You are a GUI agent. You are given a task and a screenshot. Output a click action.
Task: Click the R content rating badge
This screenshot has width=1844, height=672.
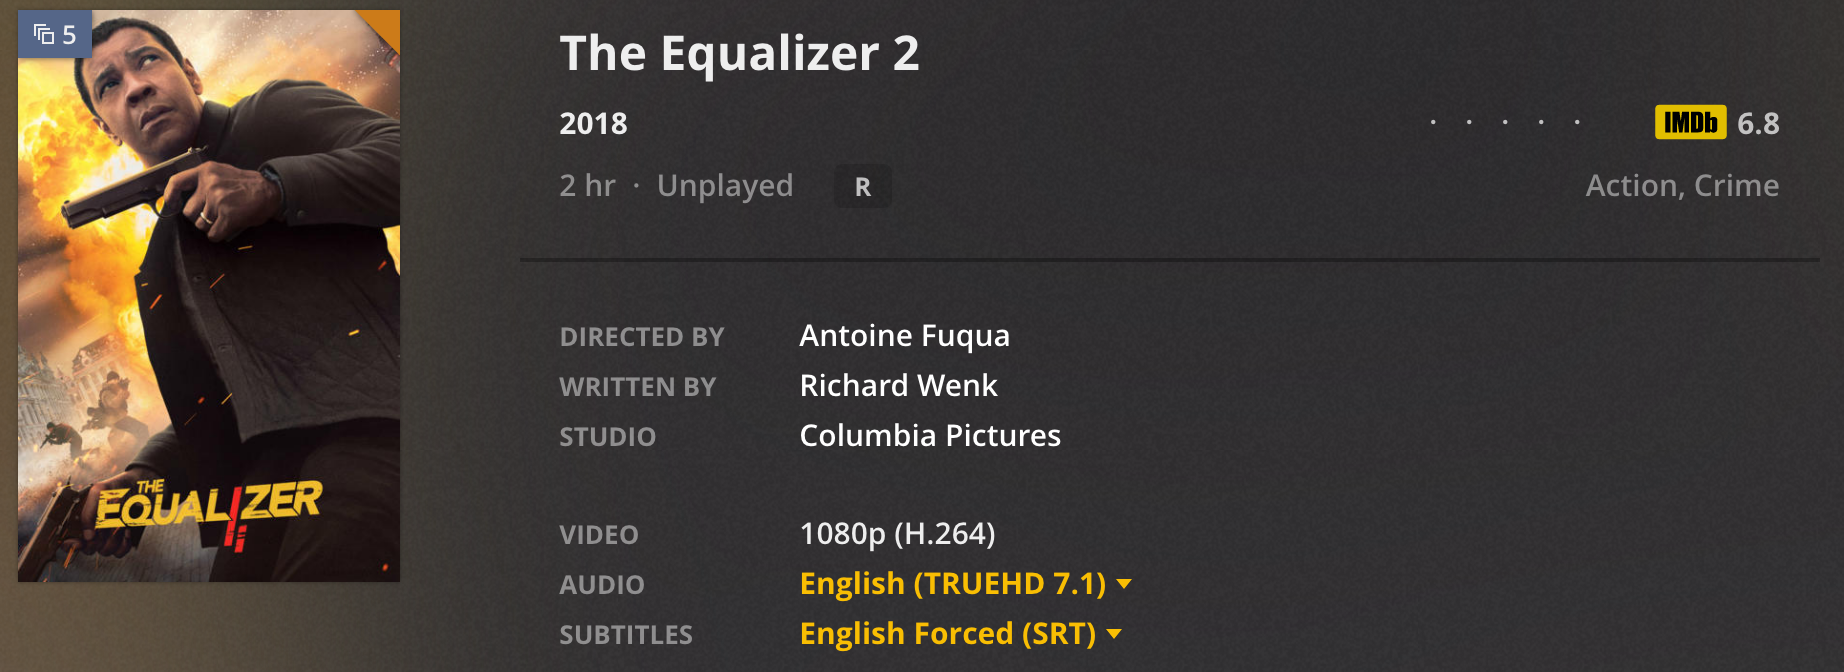tap(862, 187)
